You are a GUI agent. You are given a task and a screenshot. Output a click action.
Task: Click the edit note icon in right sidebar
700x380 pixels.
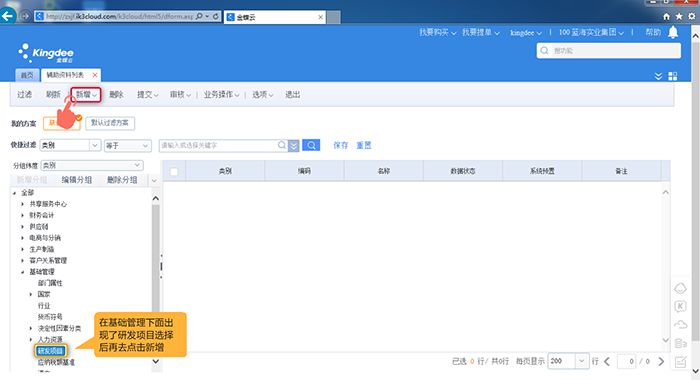(x=680, y=362)
